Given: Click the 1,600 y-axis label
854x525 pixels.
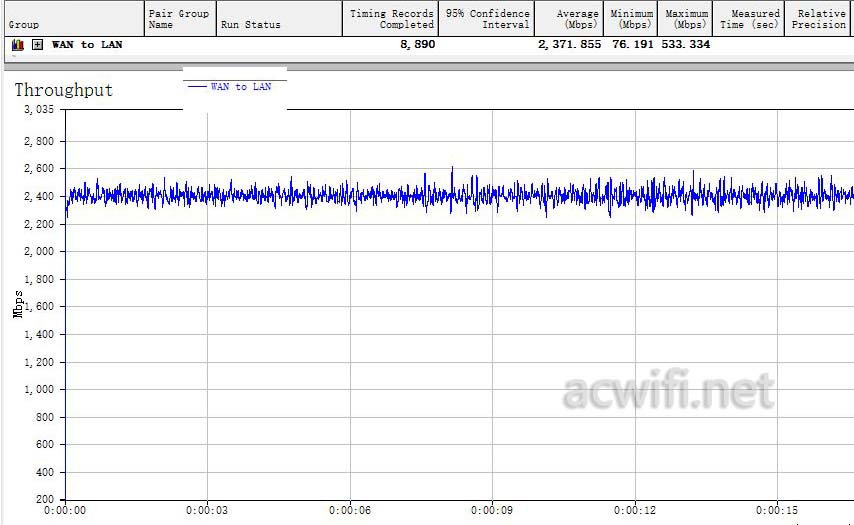Looking at the screenshot, I should point(39,306).
